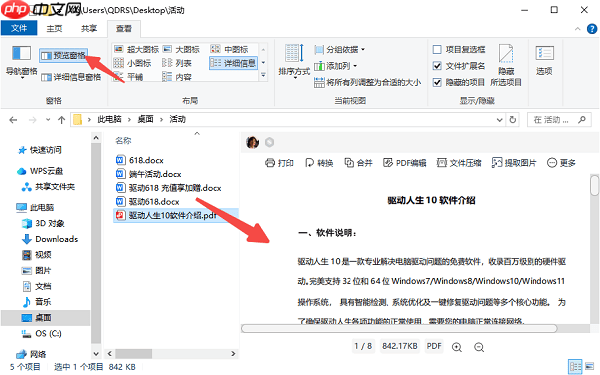This screenshot has width=600, height=375.
Task: Switch to the Share (共享) tab
Action: point(89,29)
